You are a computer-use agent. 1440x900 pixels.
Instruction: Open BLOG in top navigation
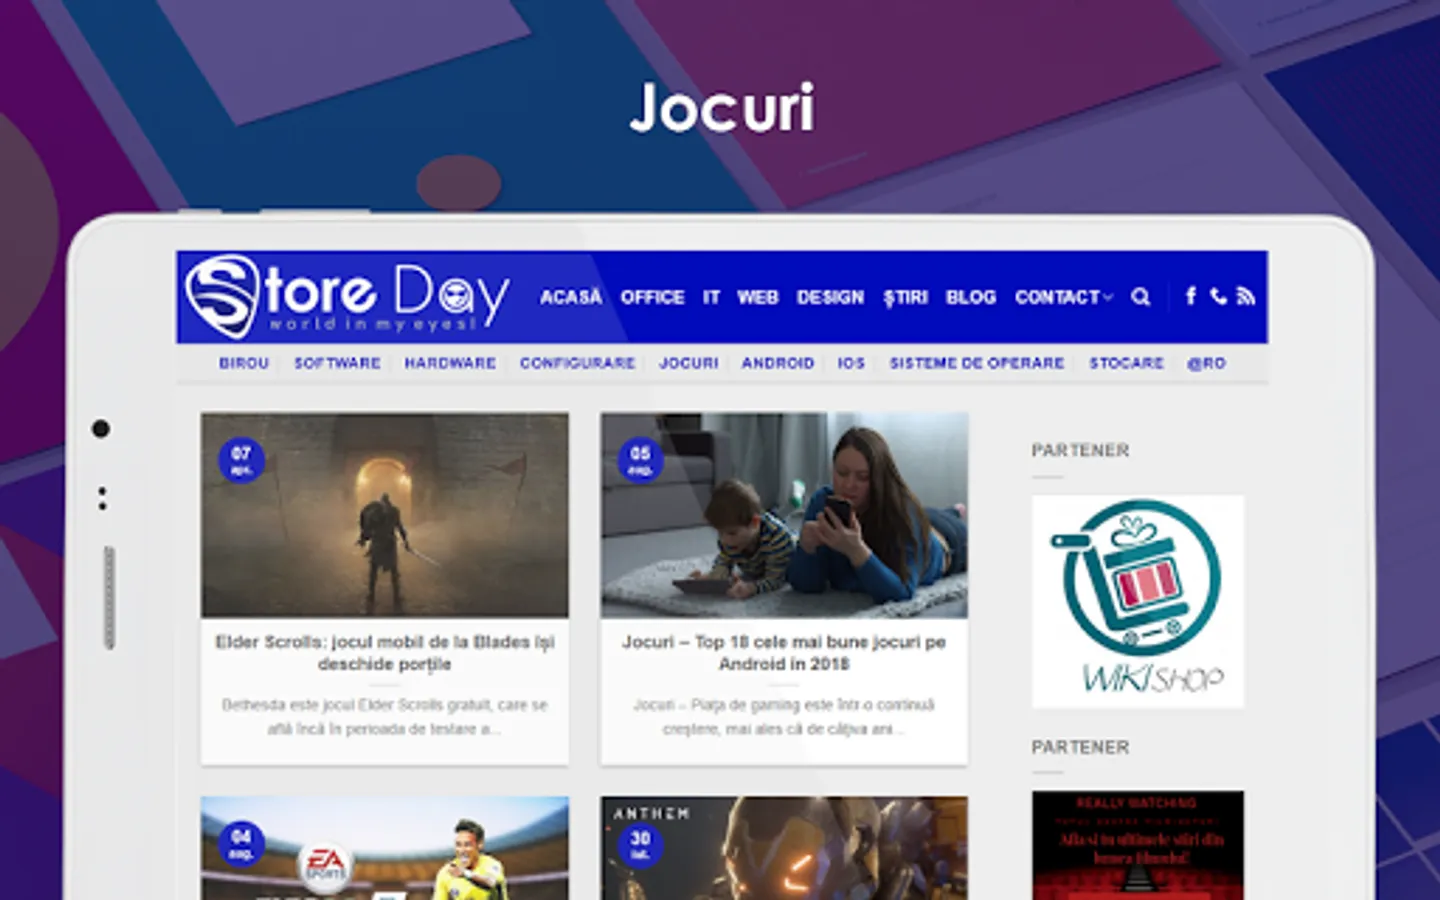click(x=971, y=297)
